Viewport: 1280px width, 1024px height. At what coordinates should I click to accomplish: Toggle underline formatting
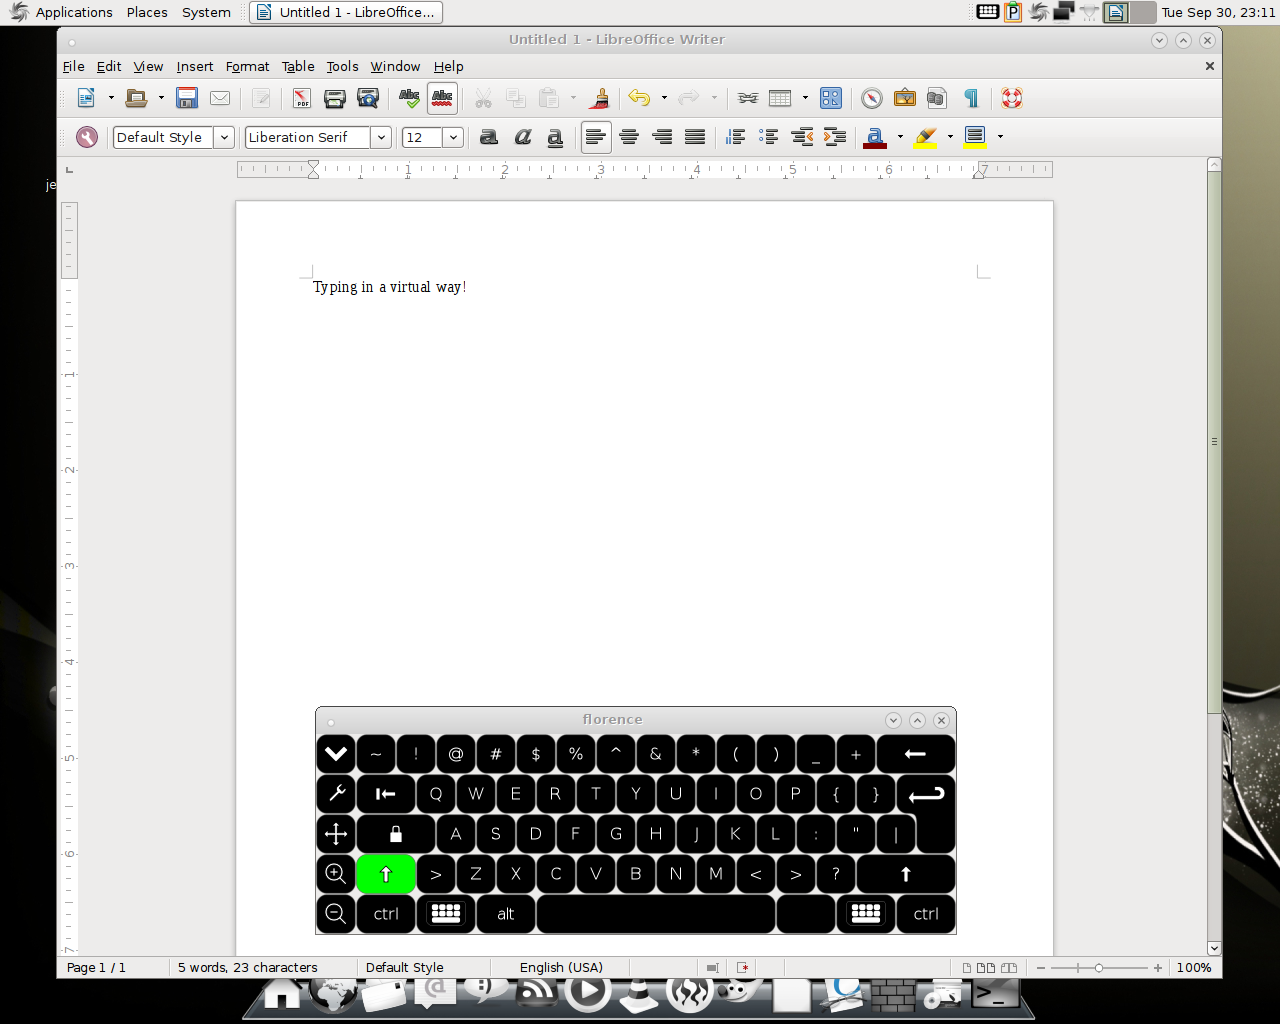tap(555, 137)
